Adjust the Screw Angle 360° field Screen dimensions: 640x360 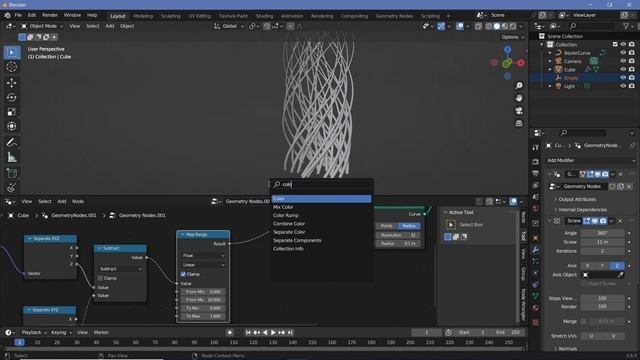(602, 233)
